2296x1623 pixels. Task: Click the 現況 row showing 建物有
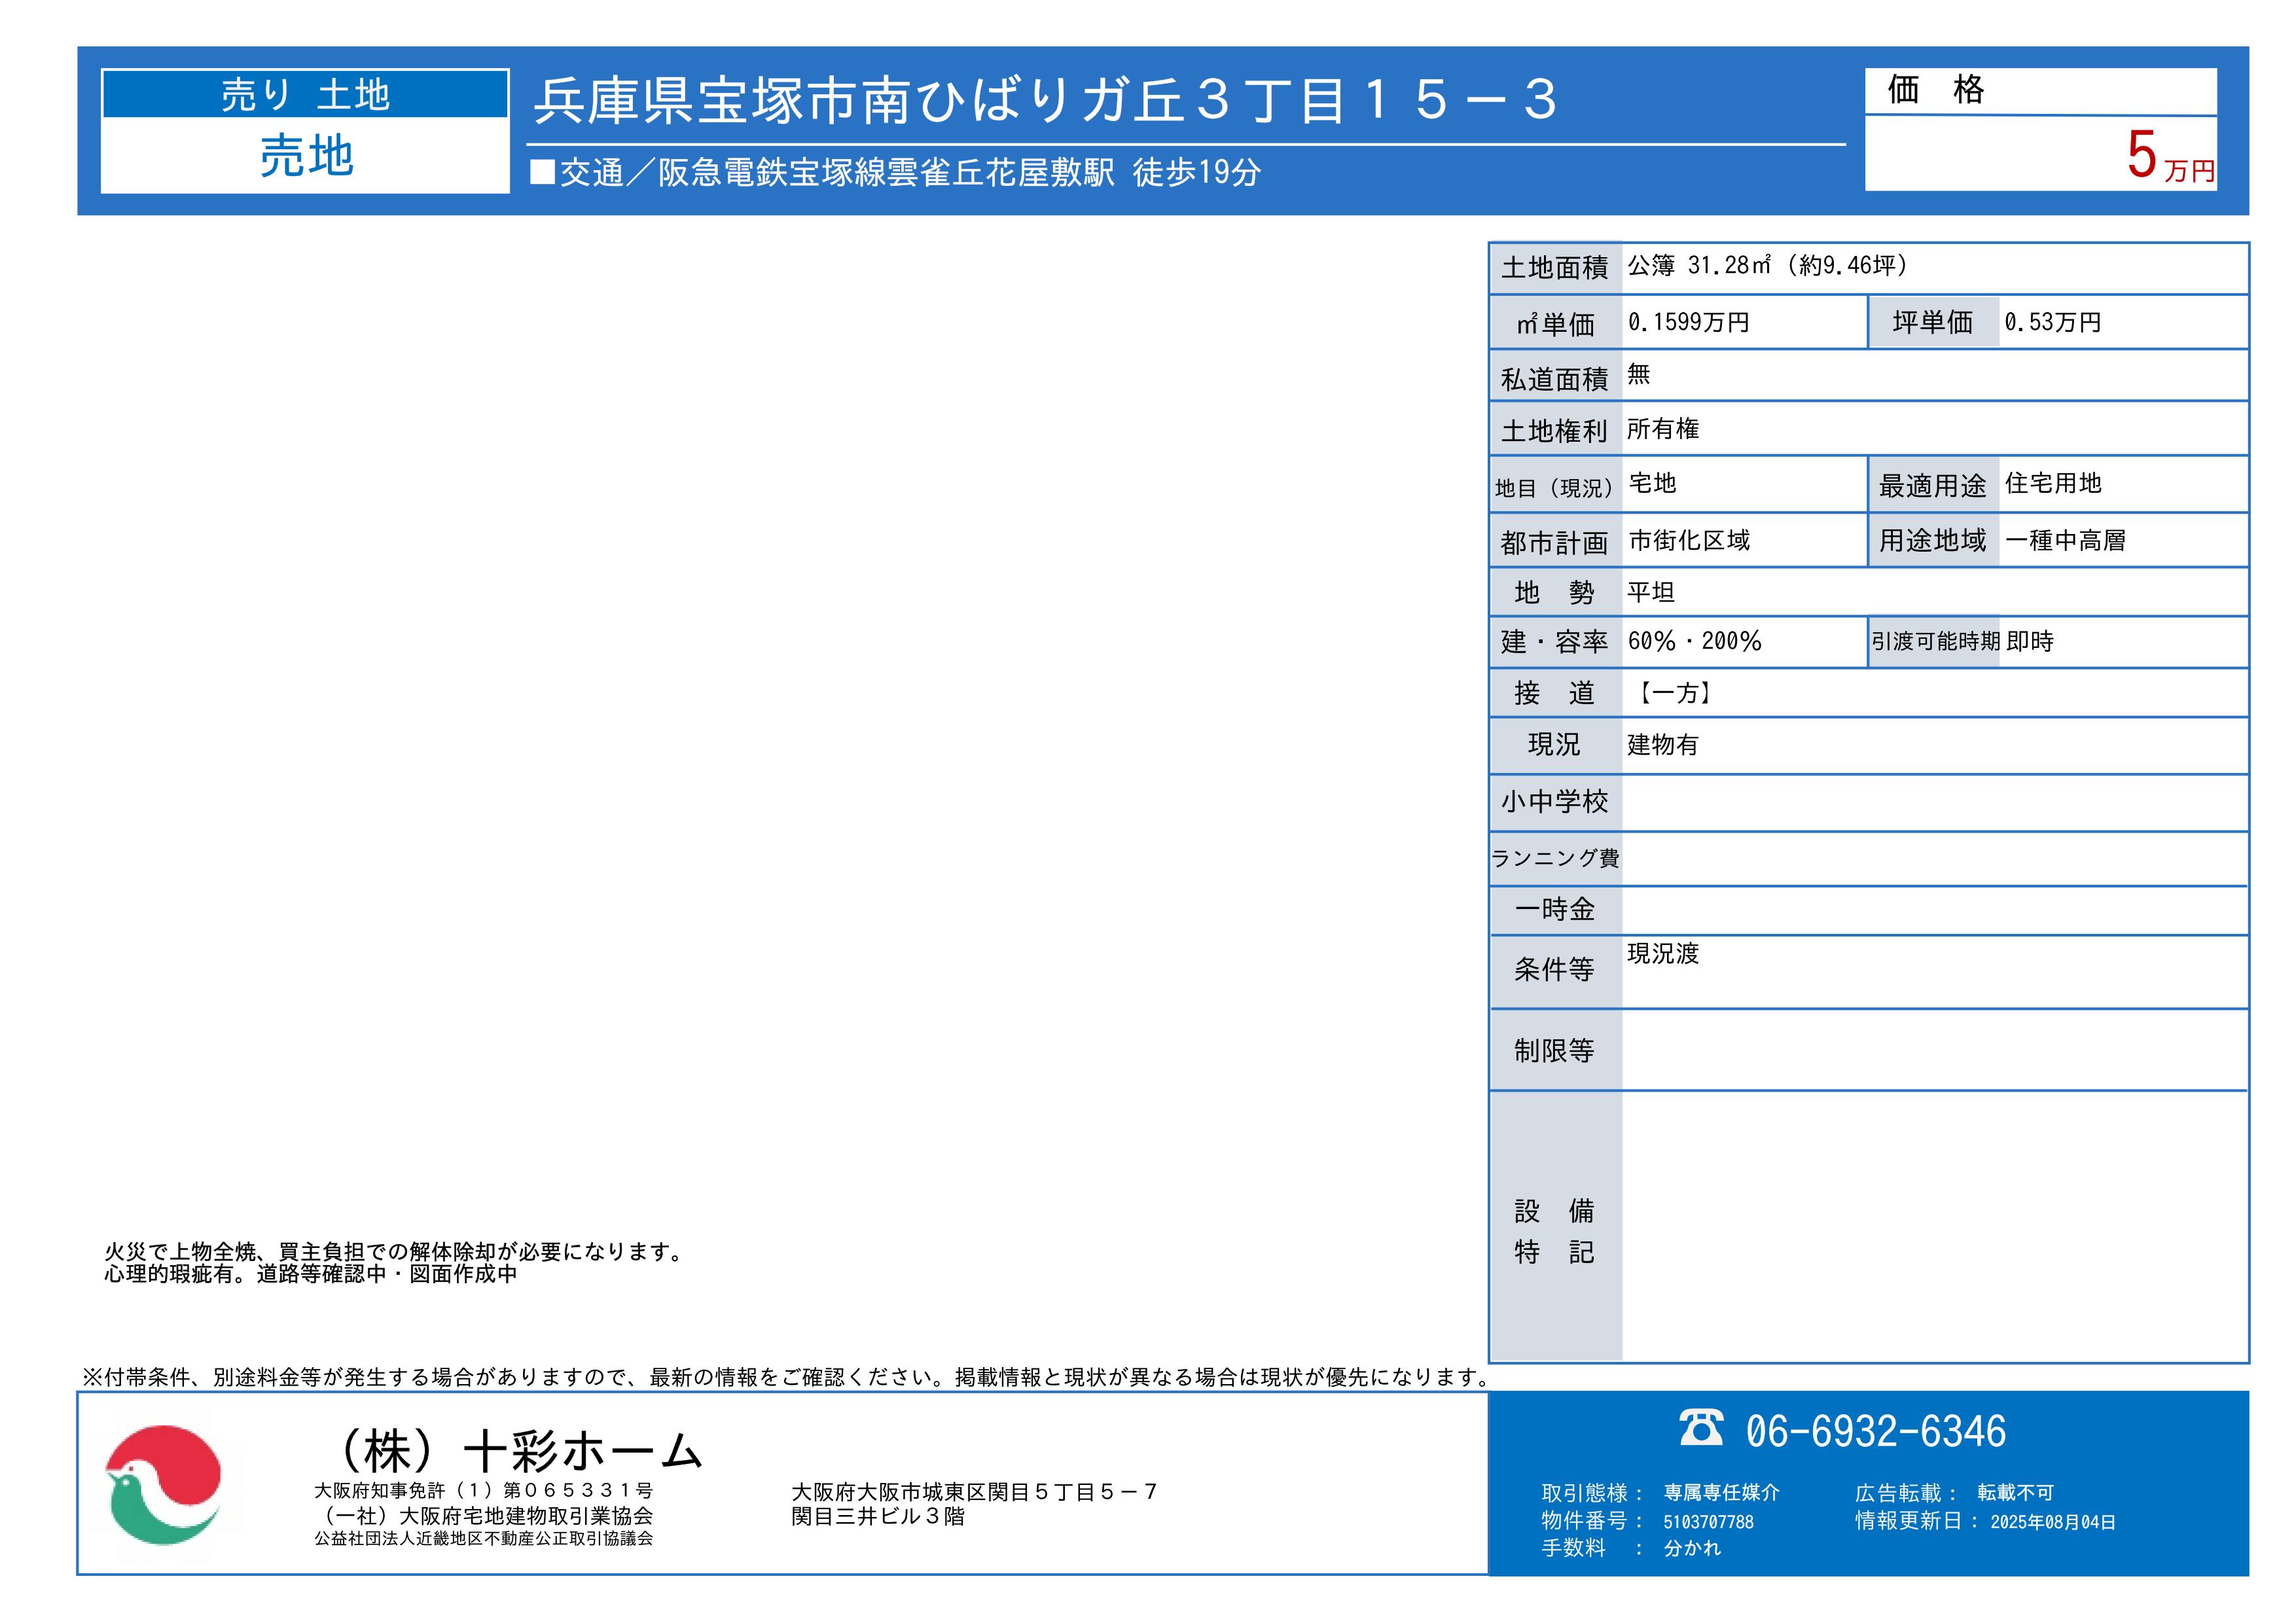click(x=1663, y=745)
